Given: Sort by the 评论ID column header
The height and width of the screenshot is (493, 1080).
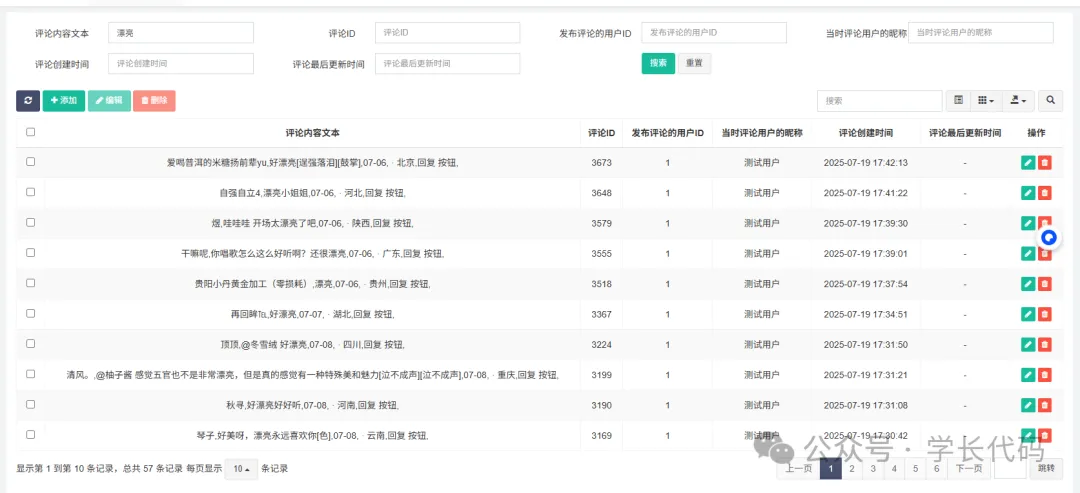Looking at the screenshot, I should pos(601,133).
